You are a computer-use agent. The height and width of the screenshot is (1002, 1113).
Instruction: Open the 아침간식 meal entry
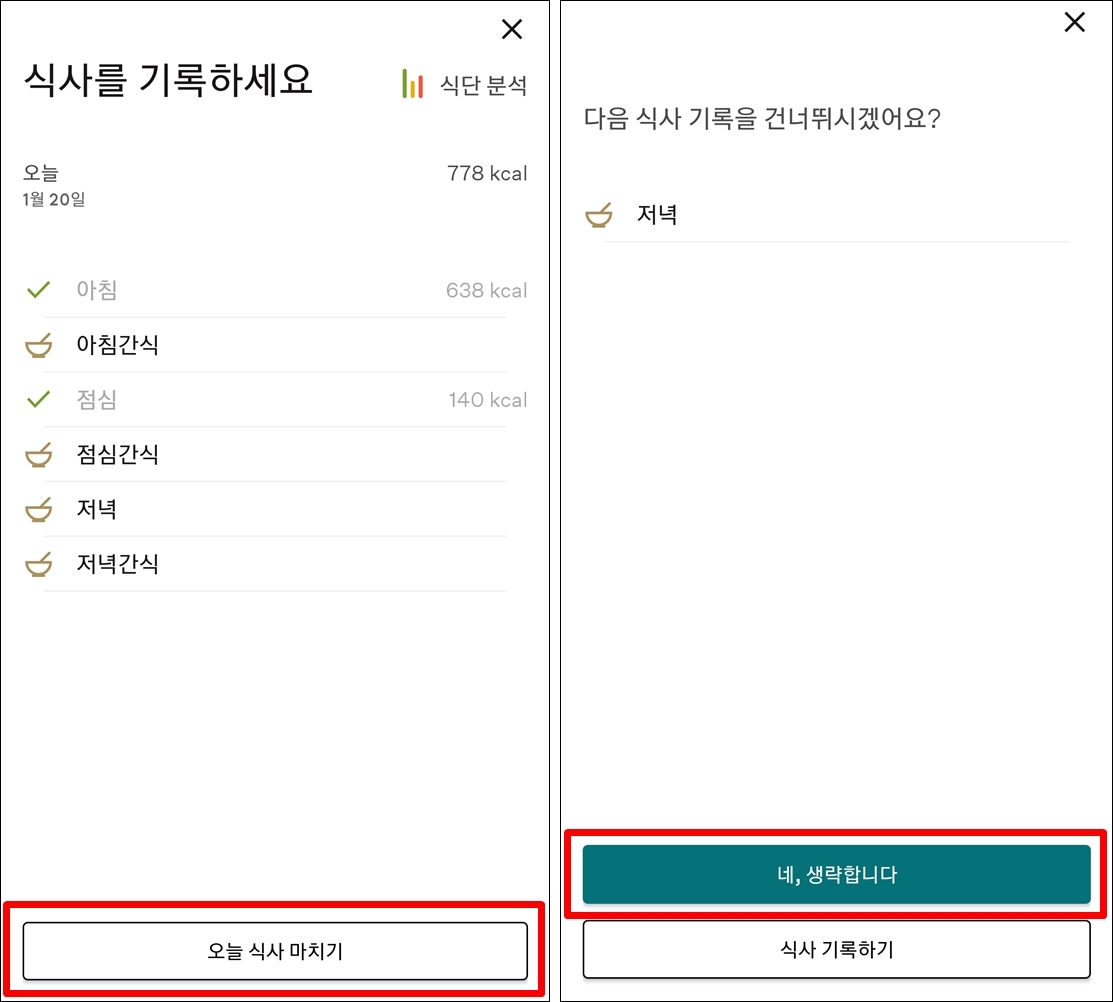pyautogui.click(x=118, y=346)
